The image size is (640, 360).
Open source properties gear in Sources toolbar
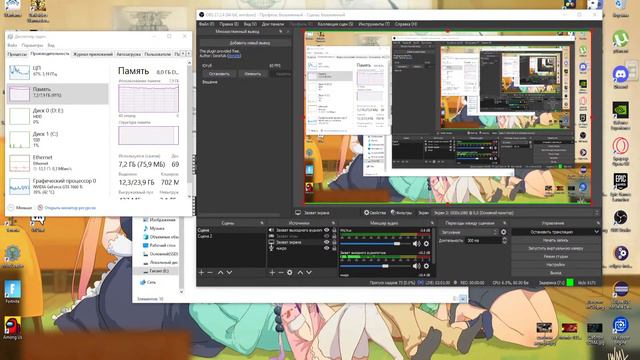pos(290,272)
